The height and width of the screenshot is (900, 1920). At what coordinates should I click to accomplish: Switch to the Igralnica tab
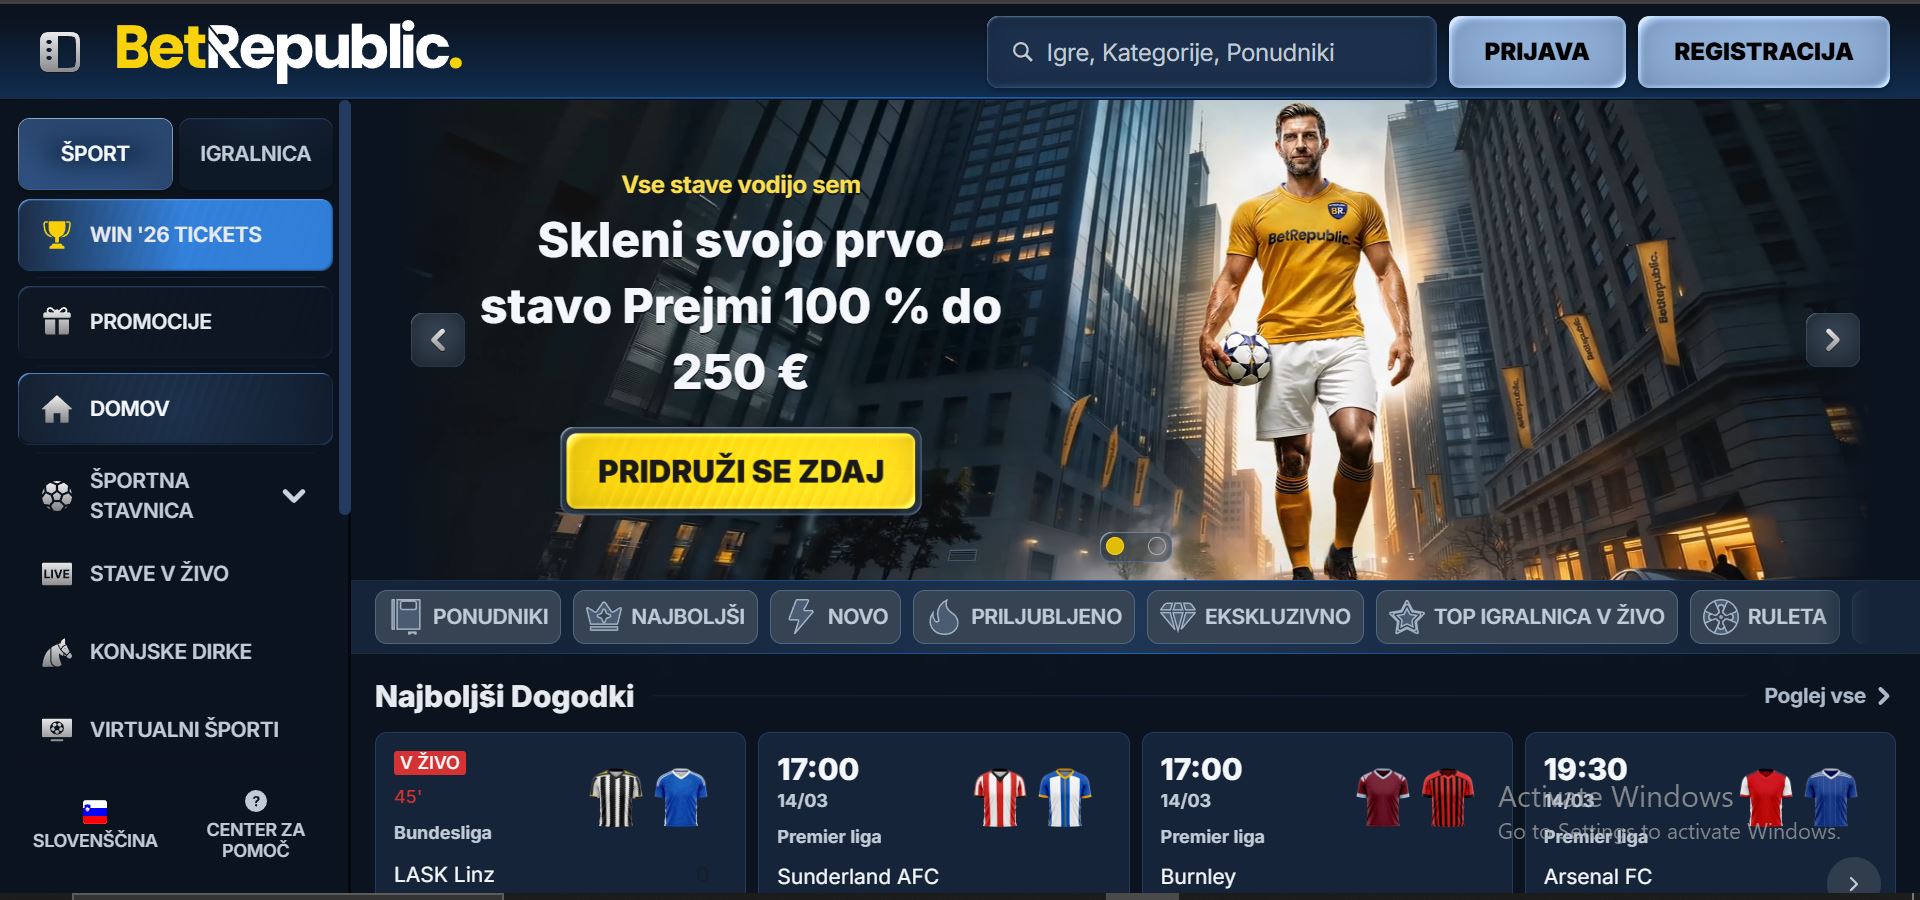click(x=255, y=153)
